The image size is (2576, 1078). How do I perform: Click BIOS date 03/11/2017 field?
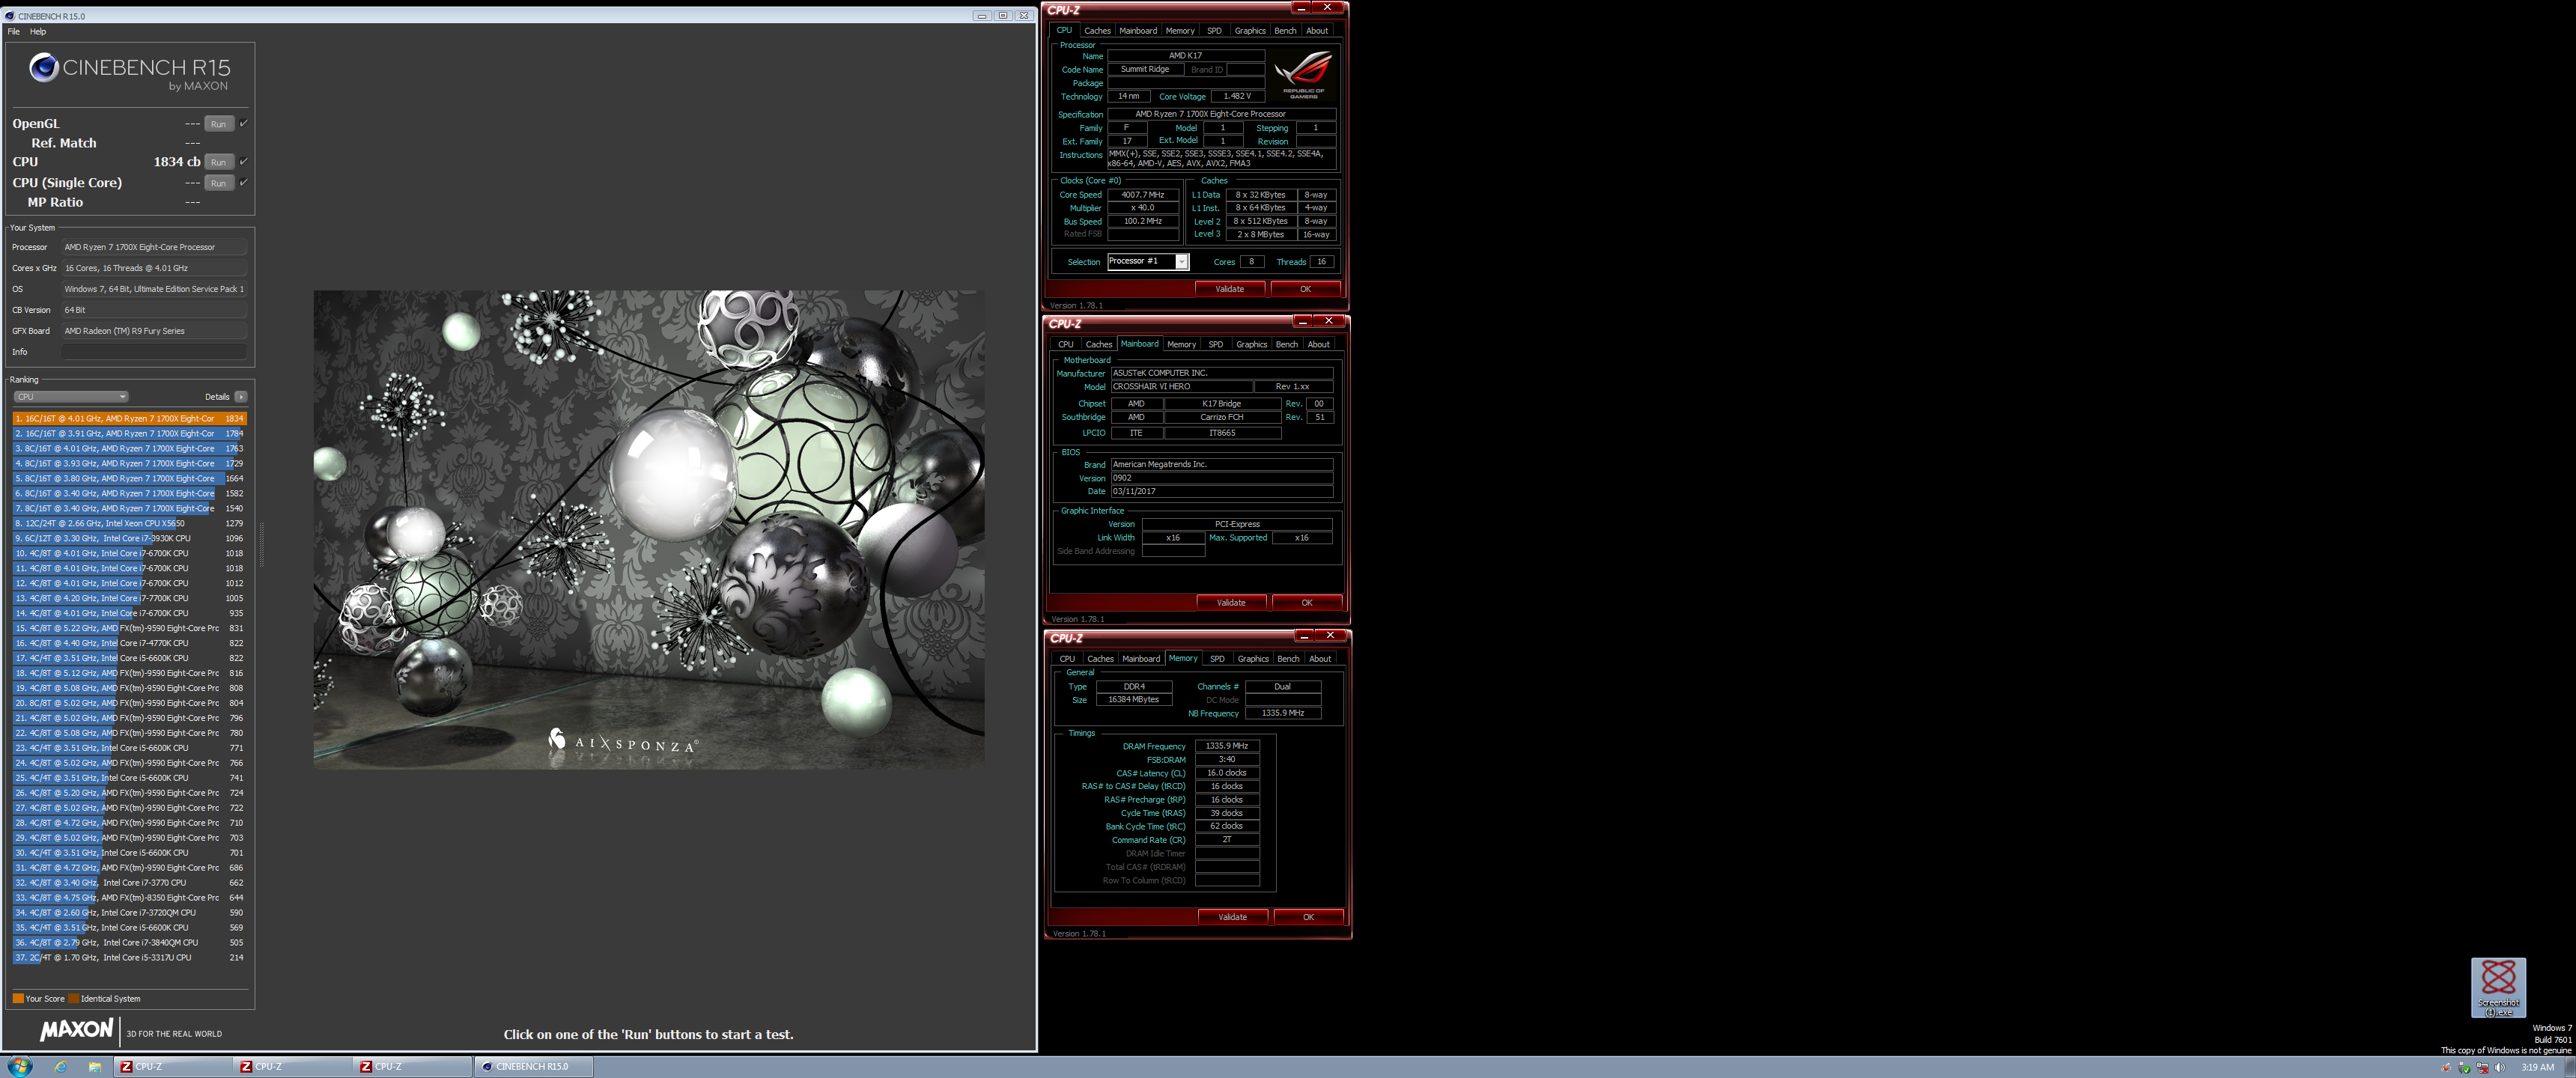pos(1221,492)
